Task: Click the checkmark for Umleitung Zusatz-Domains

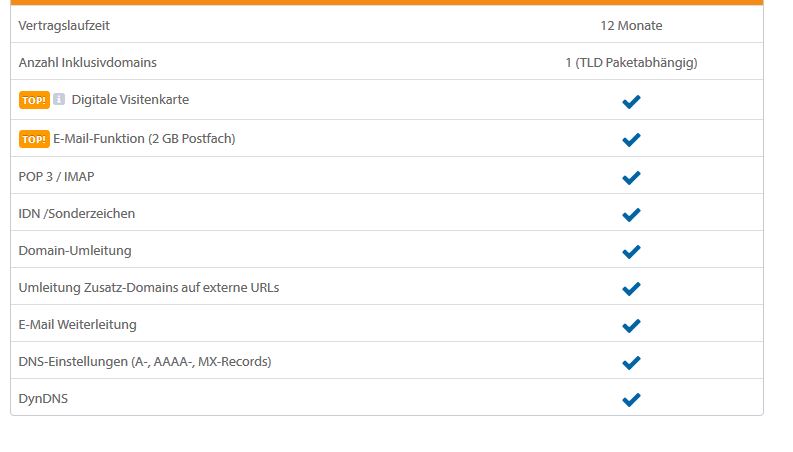Action: pos(631,288)
